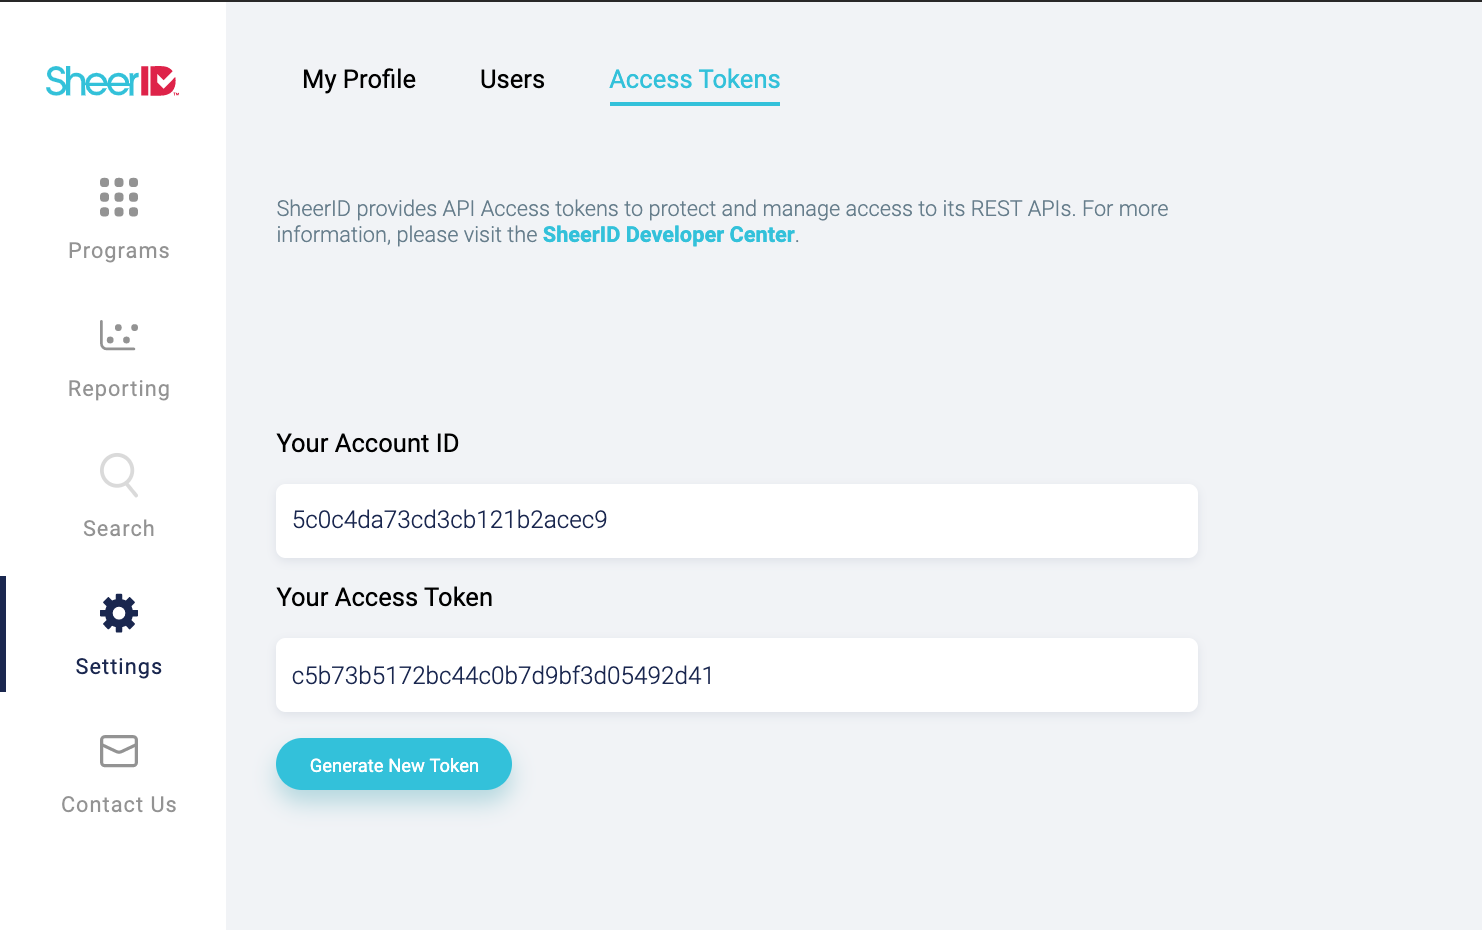Click the Your Access Token heading
Image resolution: width=1482 pixels, height=930 pixels.
pos(385,597)
